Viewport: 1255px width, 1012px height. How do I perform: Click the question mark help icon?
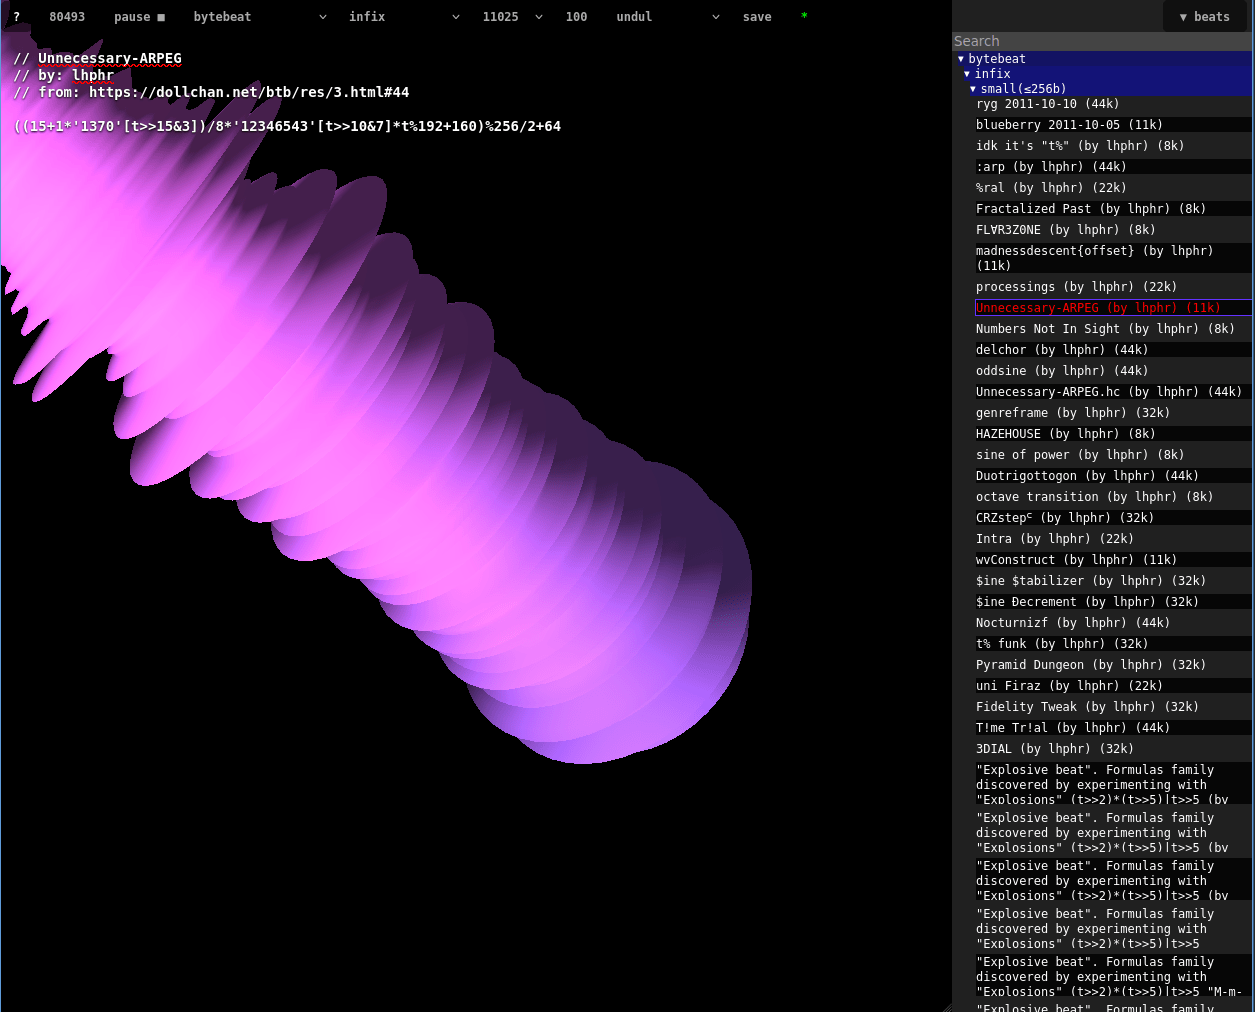pos(16,17)
